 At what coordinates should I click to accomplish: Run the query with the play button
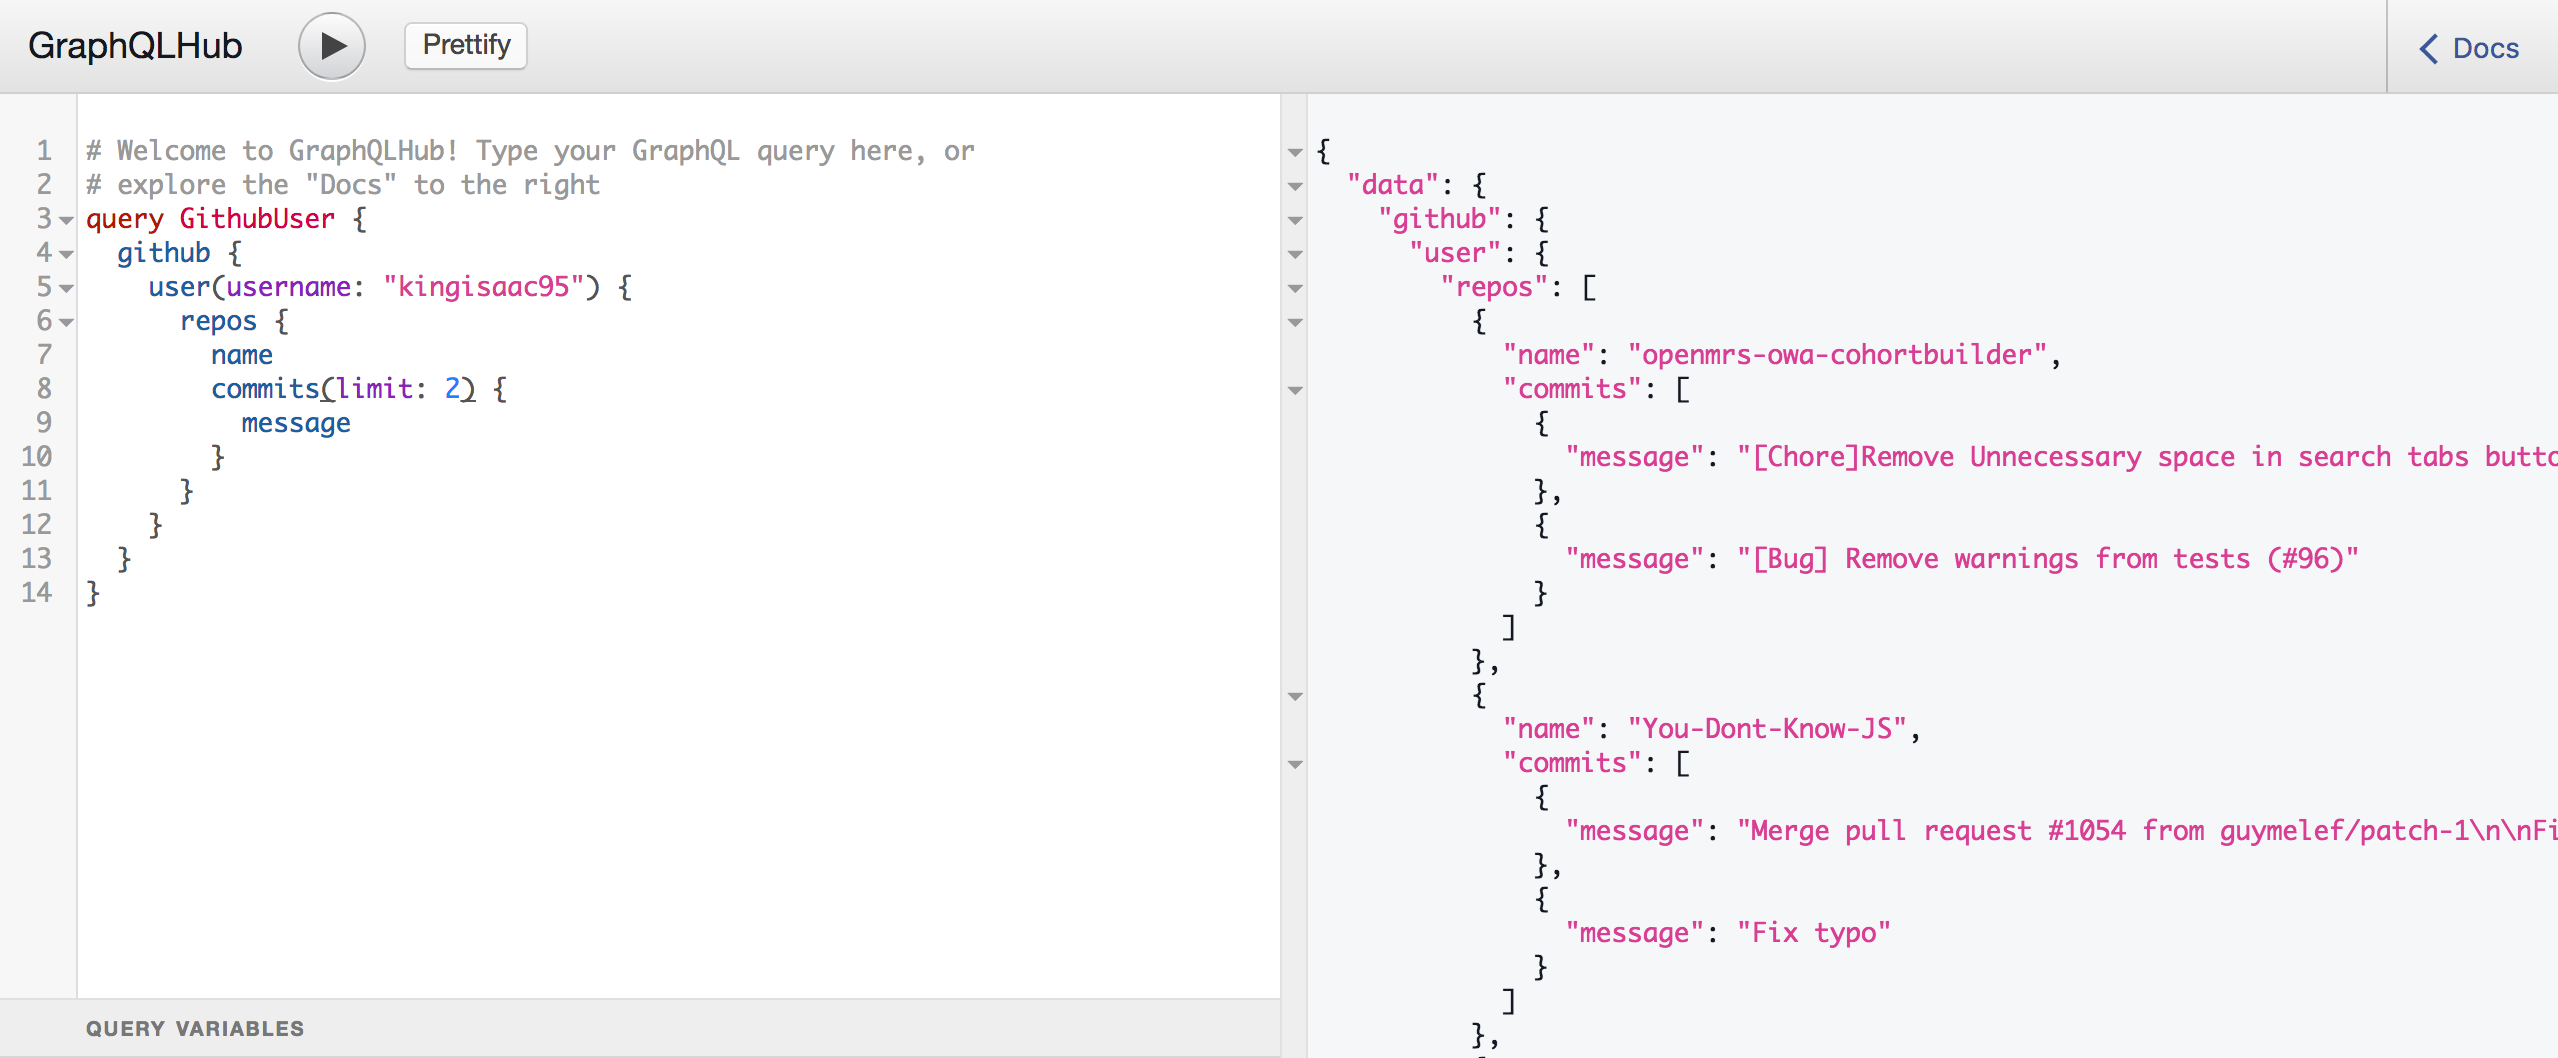tap(332, 46)
